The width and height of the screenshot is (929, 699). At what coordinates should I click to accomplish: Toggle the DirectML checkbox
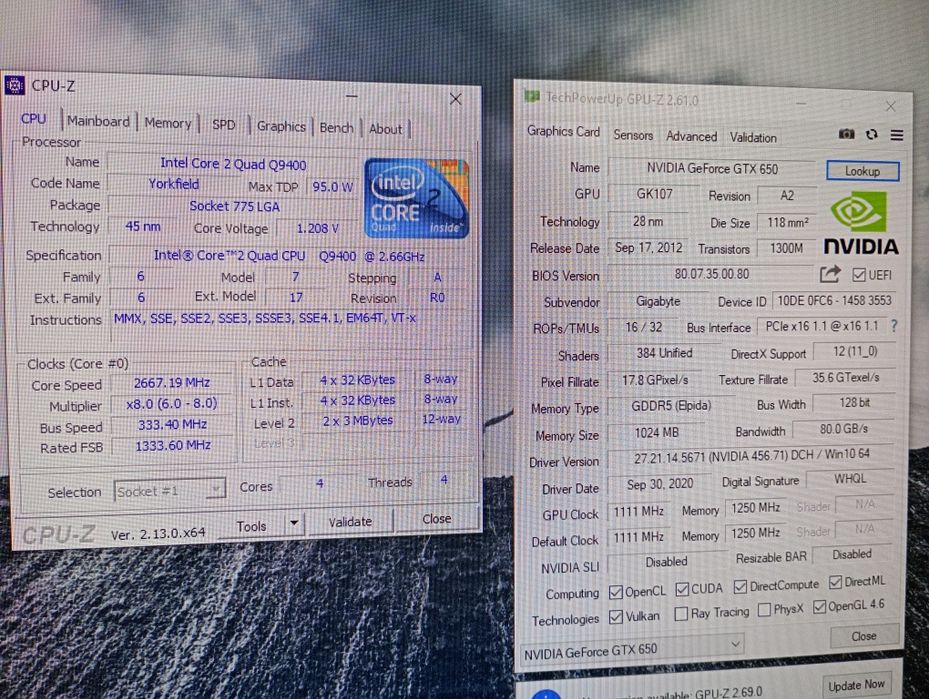point(835,582)
